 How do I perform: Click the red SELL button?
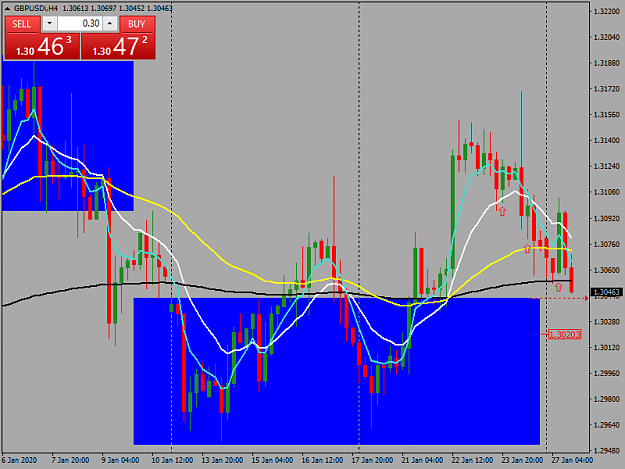pyautogui.click(x=22, y=24)
